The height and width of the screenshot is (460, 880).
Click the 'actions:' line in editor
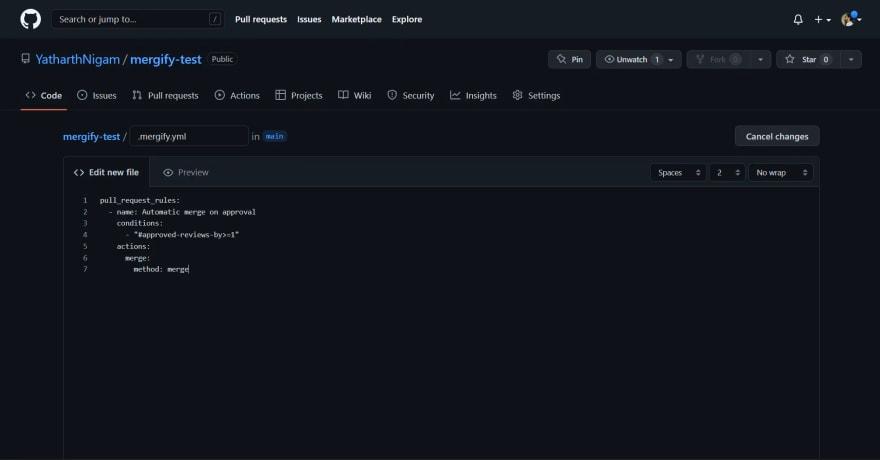pos(134,246)
